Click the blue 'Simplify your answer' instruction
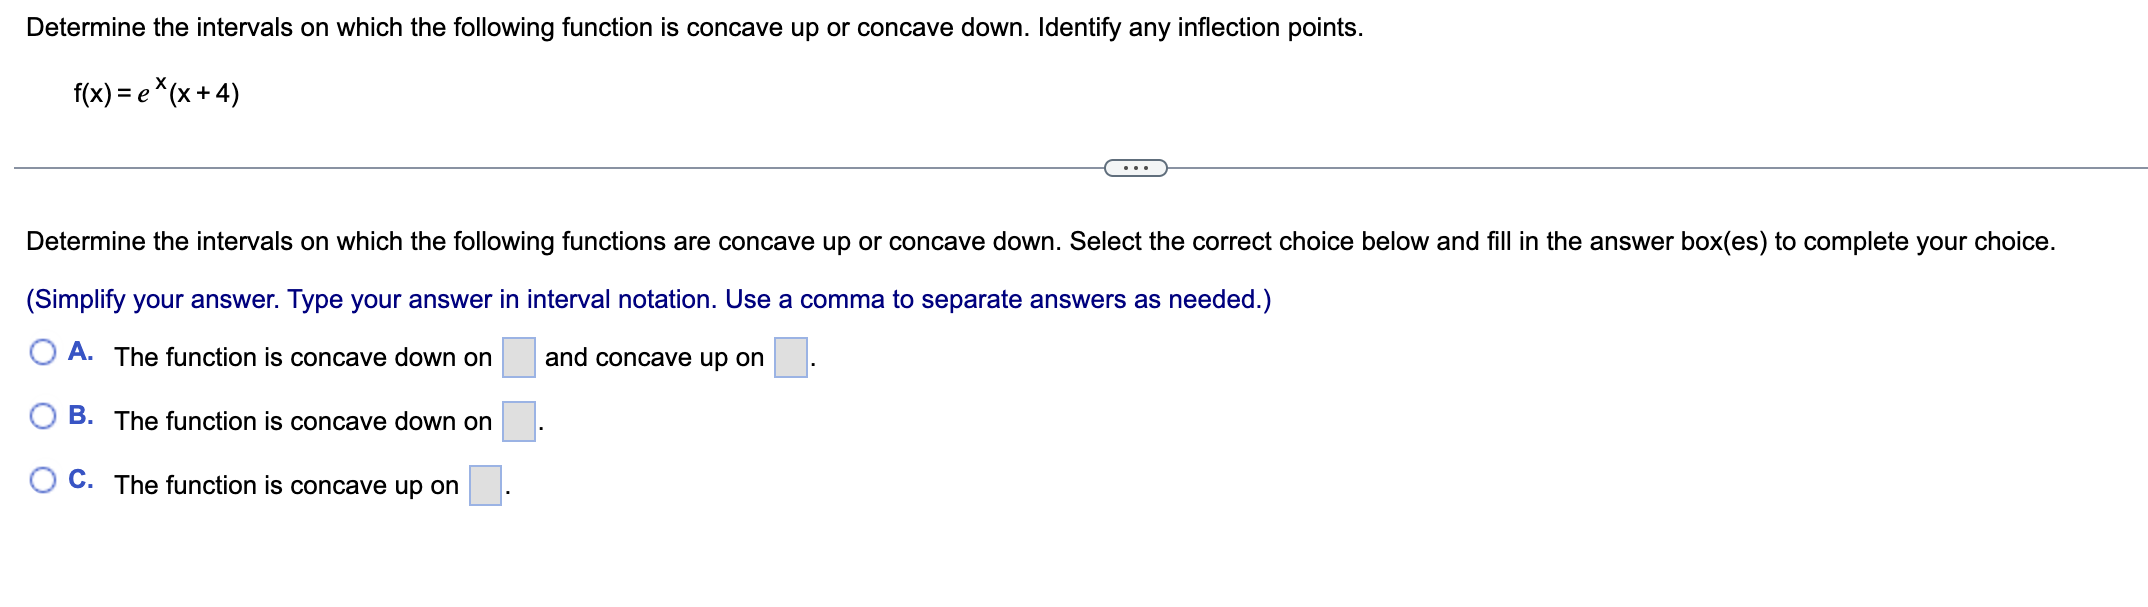 [x=648, y=299]
